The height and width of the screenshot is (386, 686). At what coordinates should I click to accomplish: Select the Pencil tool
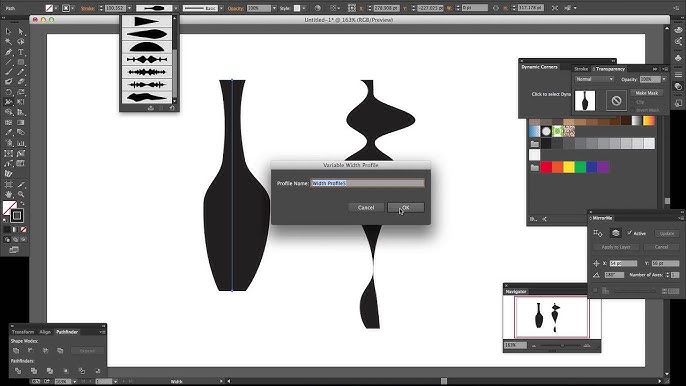pyautogui.click(x=21, y=72)
